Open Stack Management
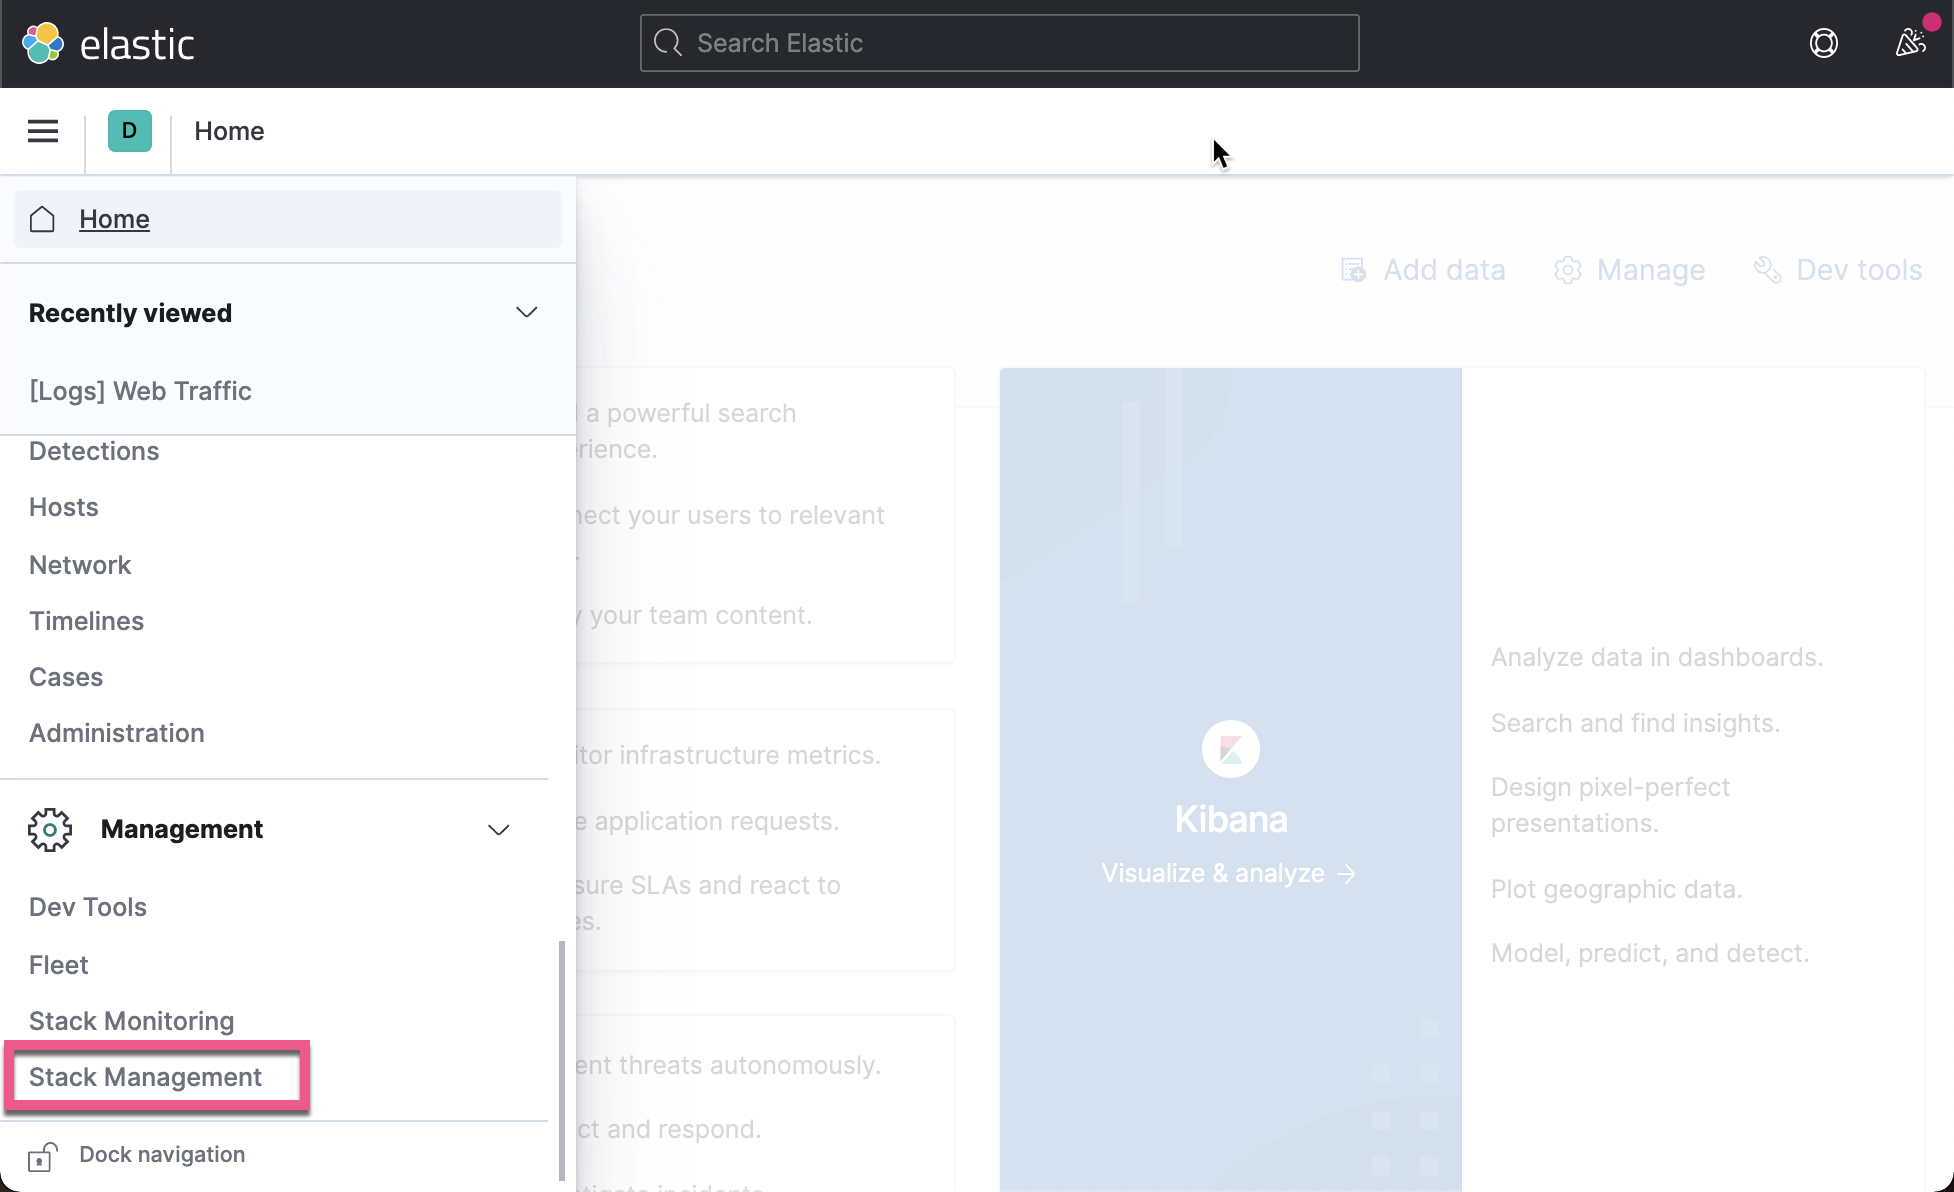The height and width of the screenshot is (1192, 1954). pyautogui.click(x=145, y=1077)
